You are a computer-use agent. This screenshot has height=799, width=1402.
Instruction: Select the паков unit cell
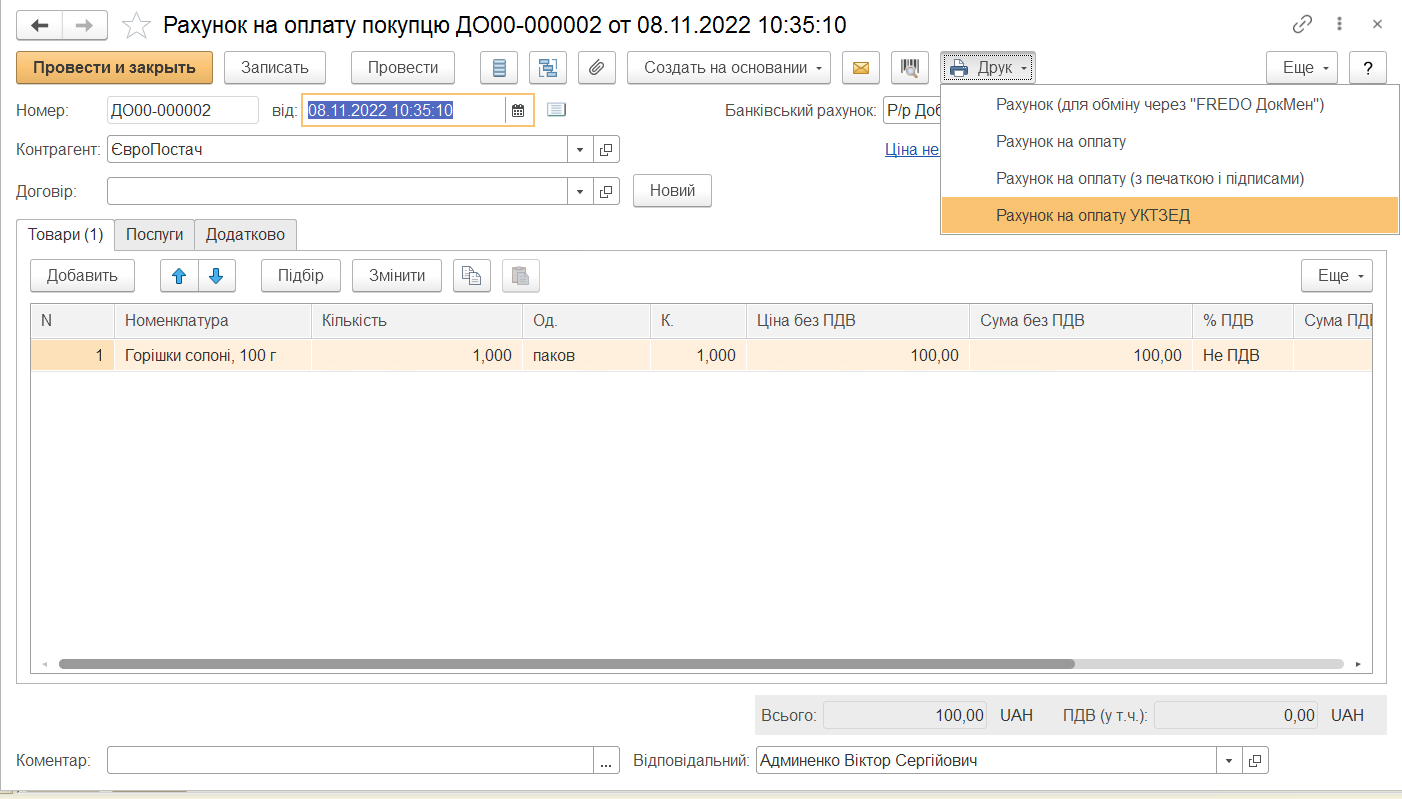click(586, 355)
